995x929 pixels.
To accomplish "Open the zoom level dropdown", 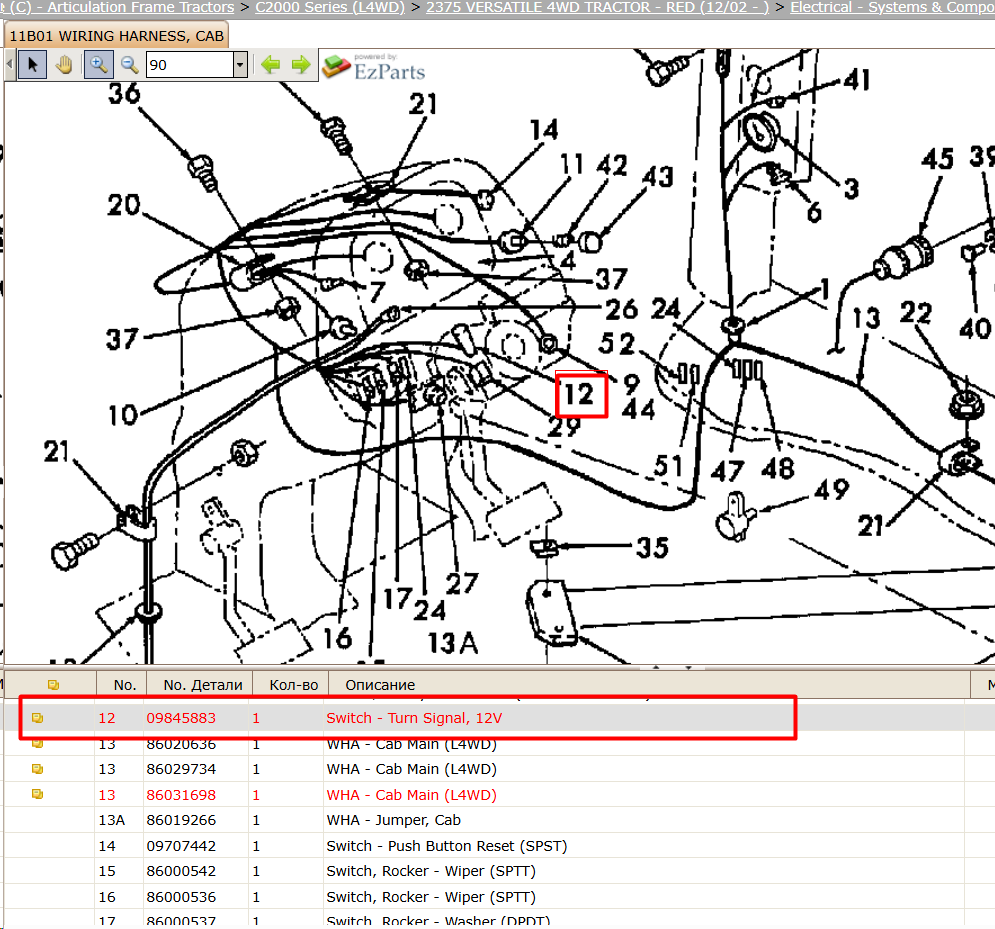I will pyautogui.click(x=240, y=65).
